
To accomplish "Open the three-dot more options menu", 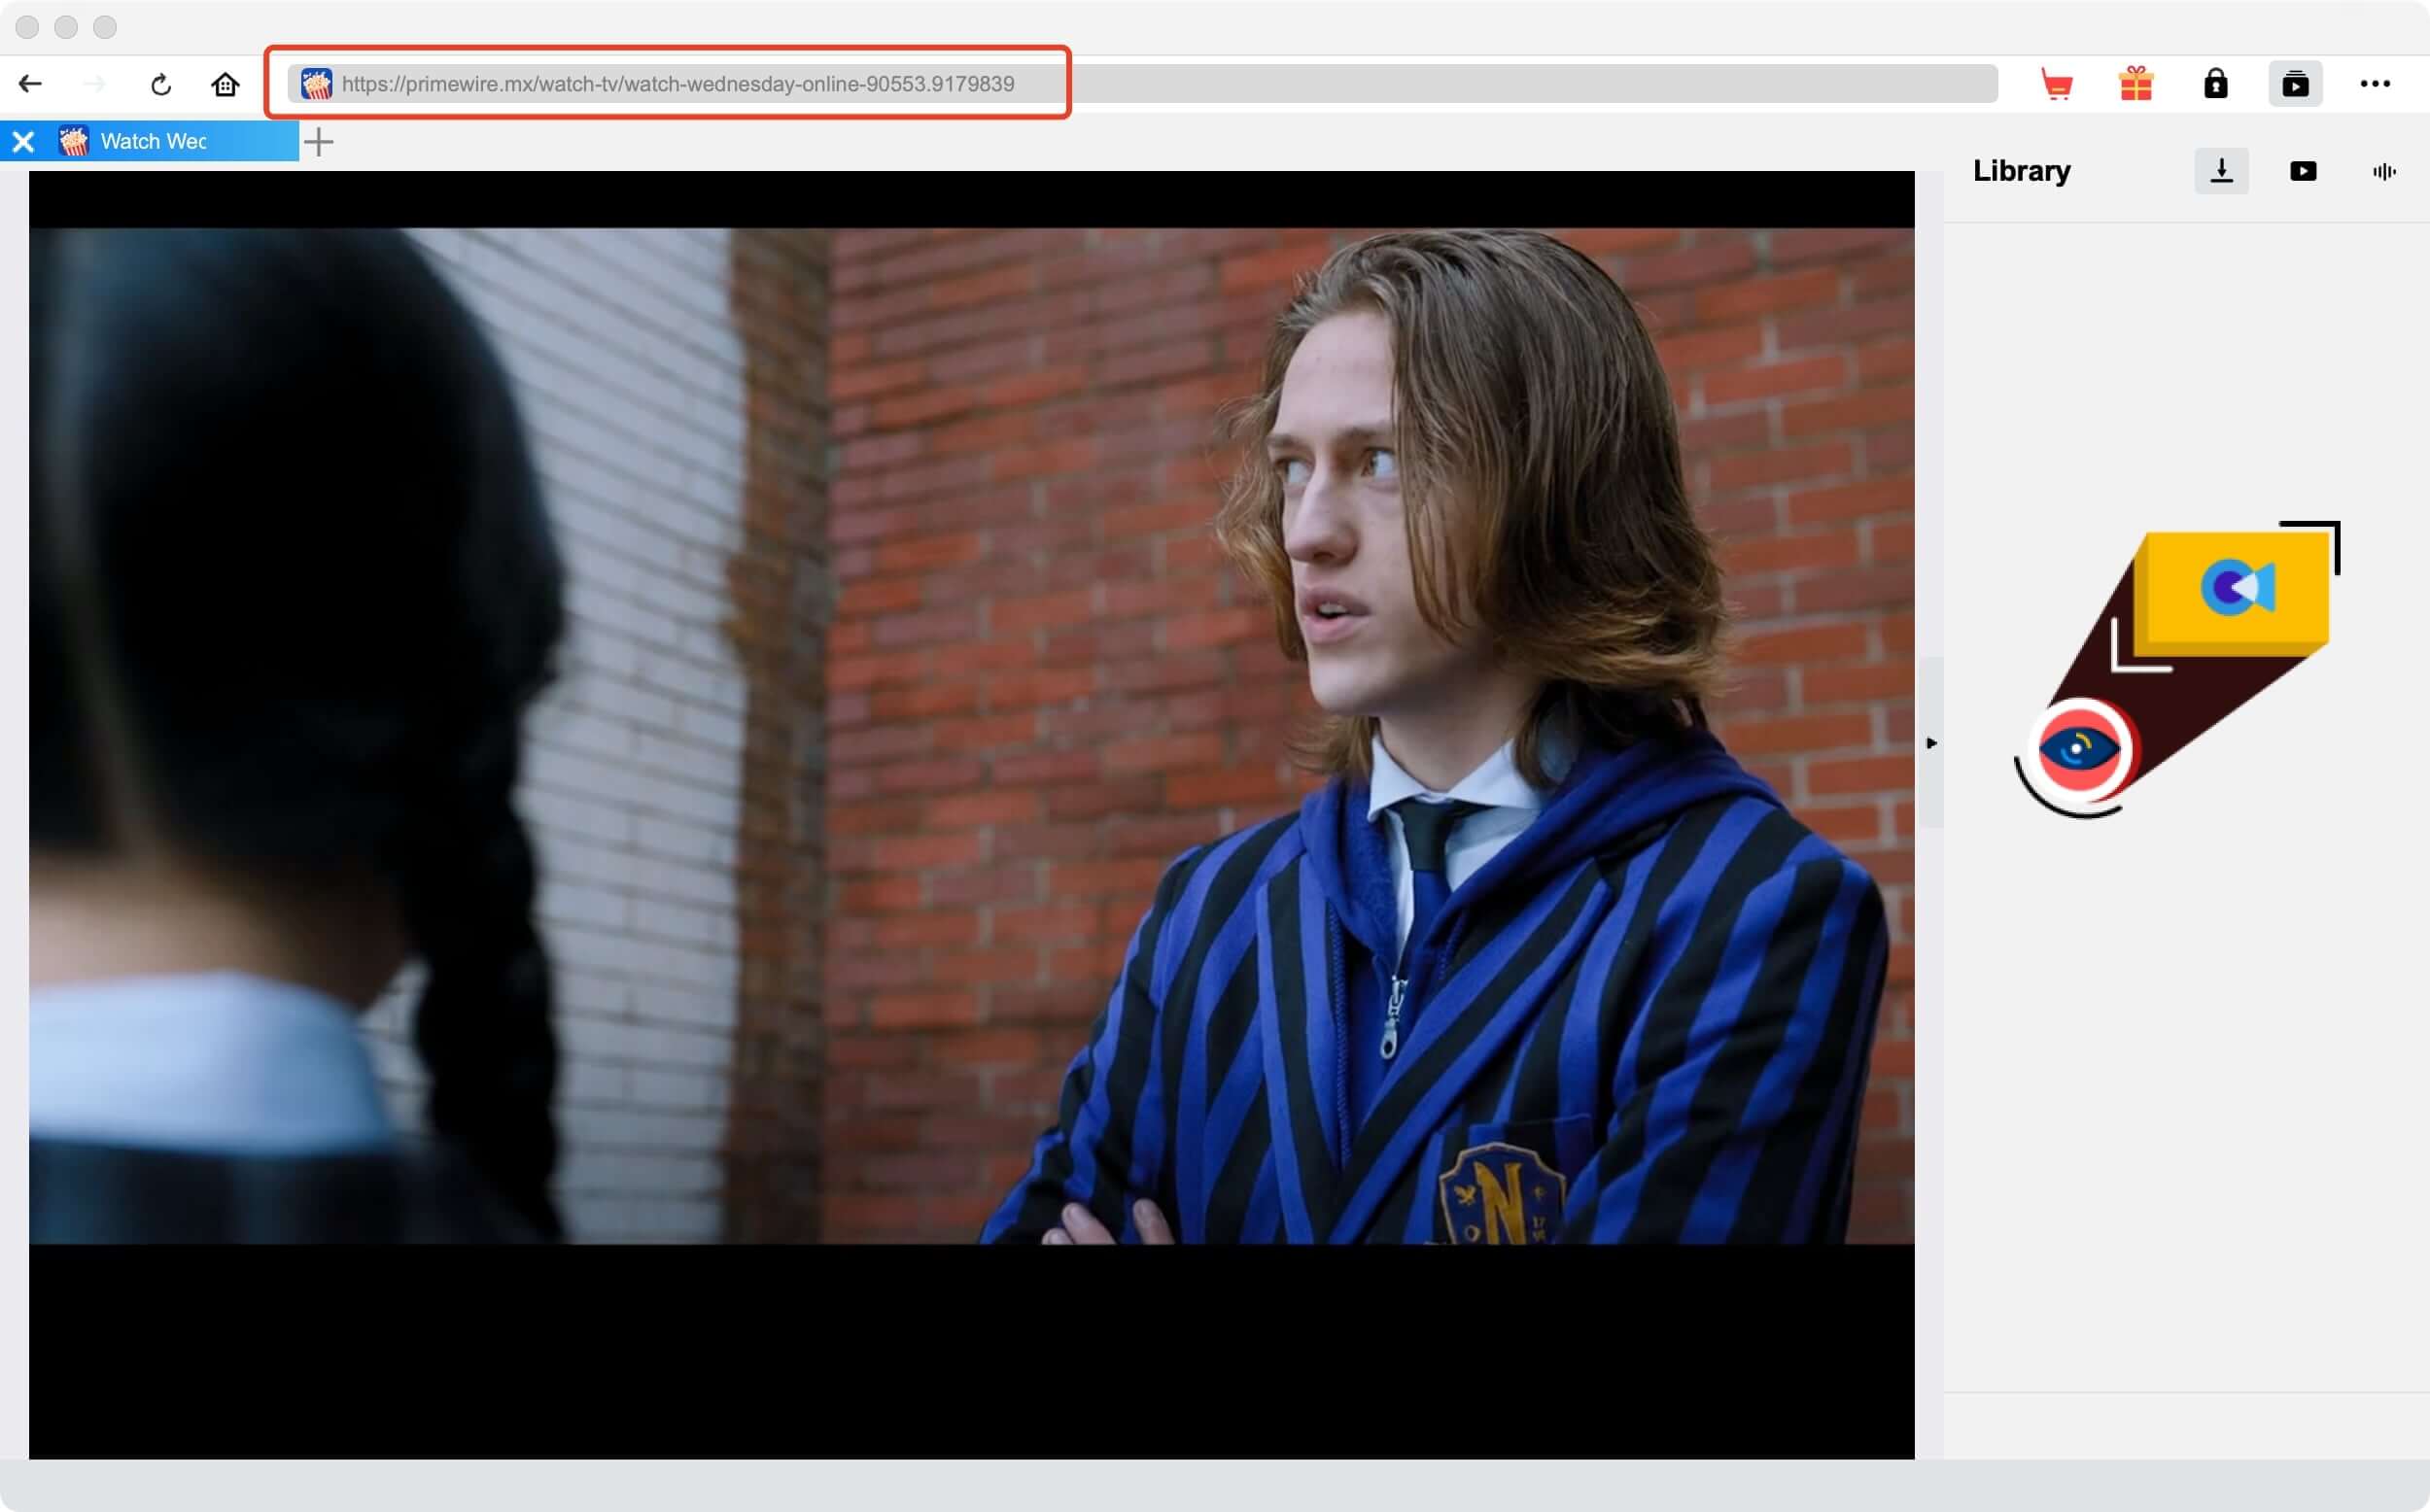I will pos(2376,84).
